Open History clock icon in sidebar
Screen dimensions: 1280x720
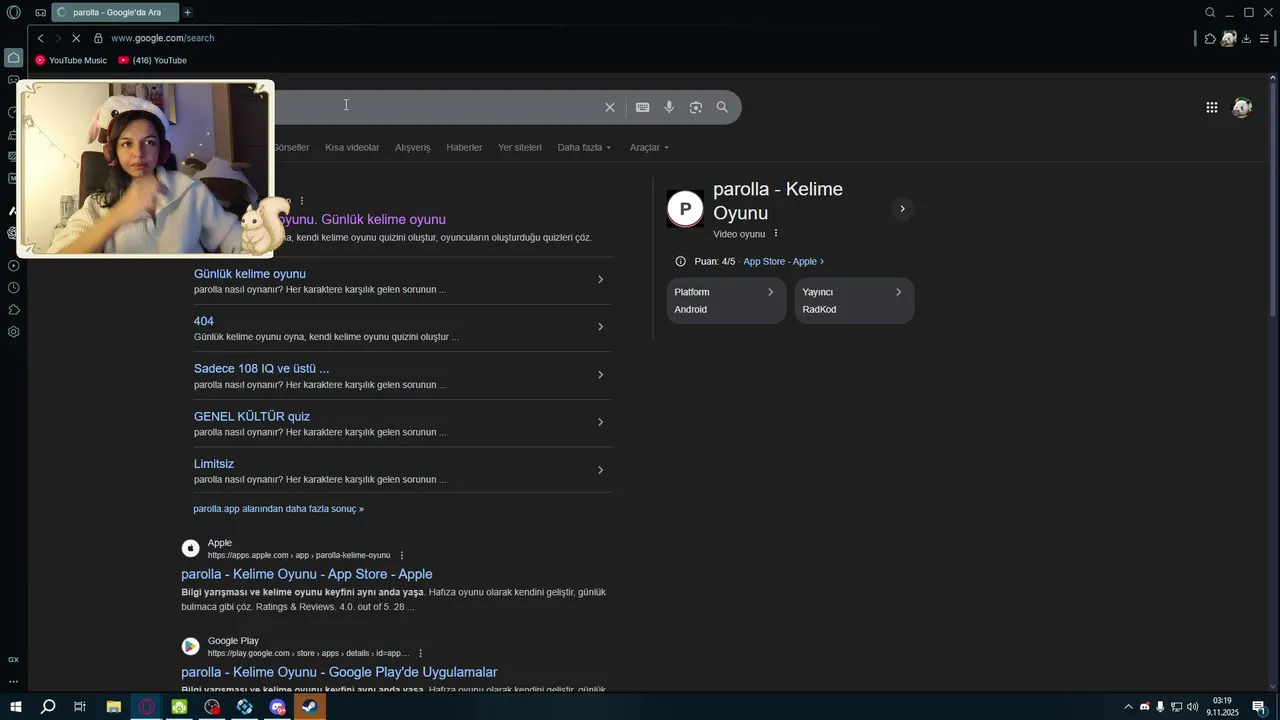[13, 288]
